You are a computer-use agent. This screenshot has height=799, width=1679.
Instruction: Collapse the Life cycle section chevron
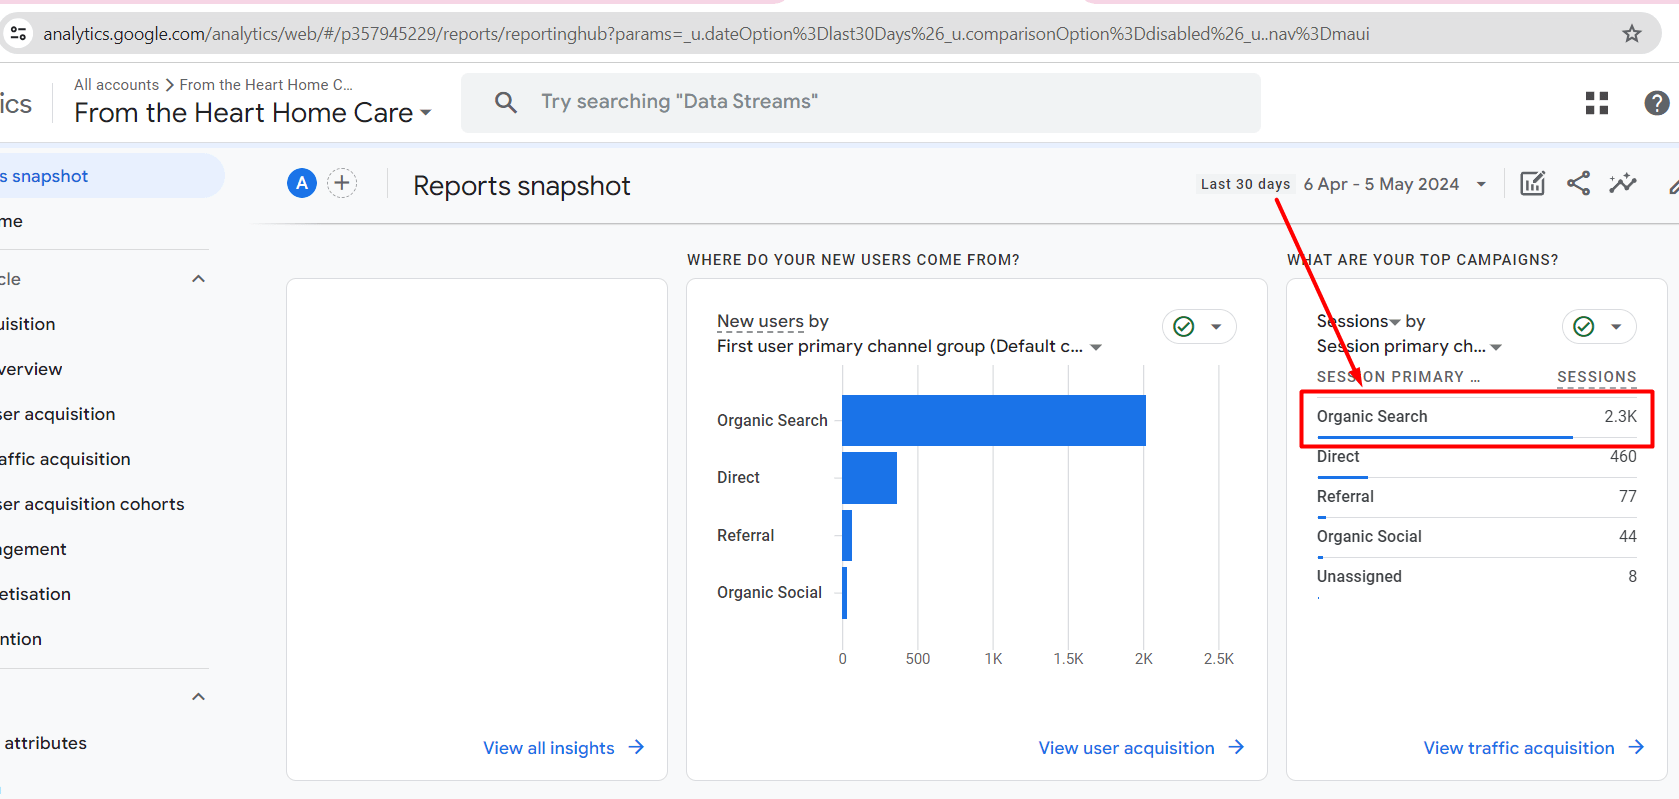[198, 279]
